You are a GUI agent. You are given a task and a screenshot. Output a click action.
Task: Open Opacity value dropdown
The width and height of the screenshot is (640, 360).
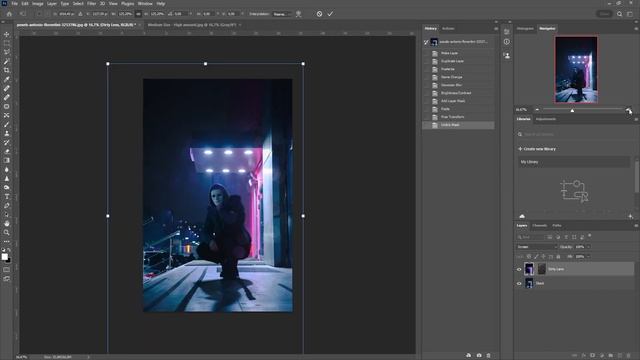coord(588,247)
